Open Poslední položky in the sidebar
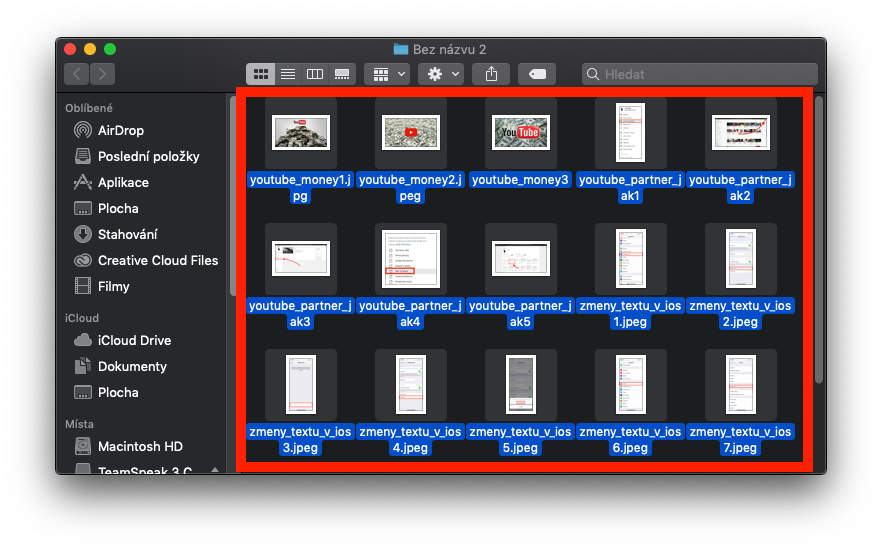The height and width of the screenshot is (548, 882). (x=146, y=156)
